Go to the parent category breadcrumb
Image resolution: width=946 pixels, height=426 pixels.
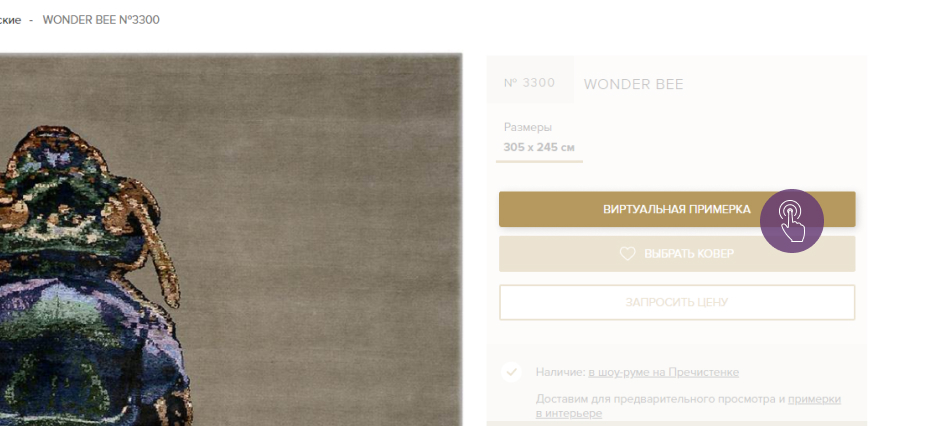(x=10, y=20)
